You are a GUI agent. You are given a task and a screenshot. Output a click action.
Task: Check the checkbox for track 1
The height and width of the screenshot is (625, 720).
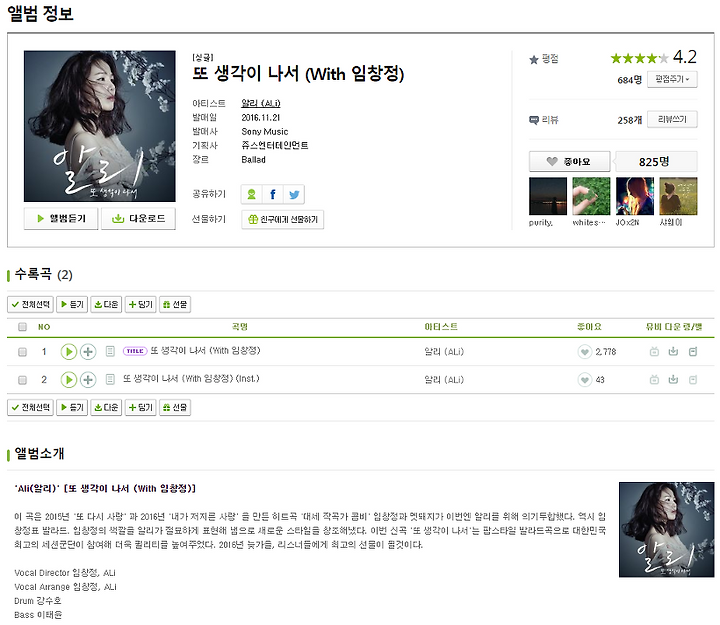coord(22,352)
